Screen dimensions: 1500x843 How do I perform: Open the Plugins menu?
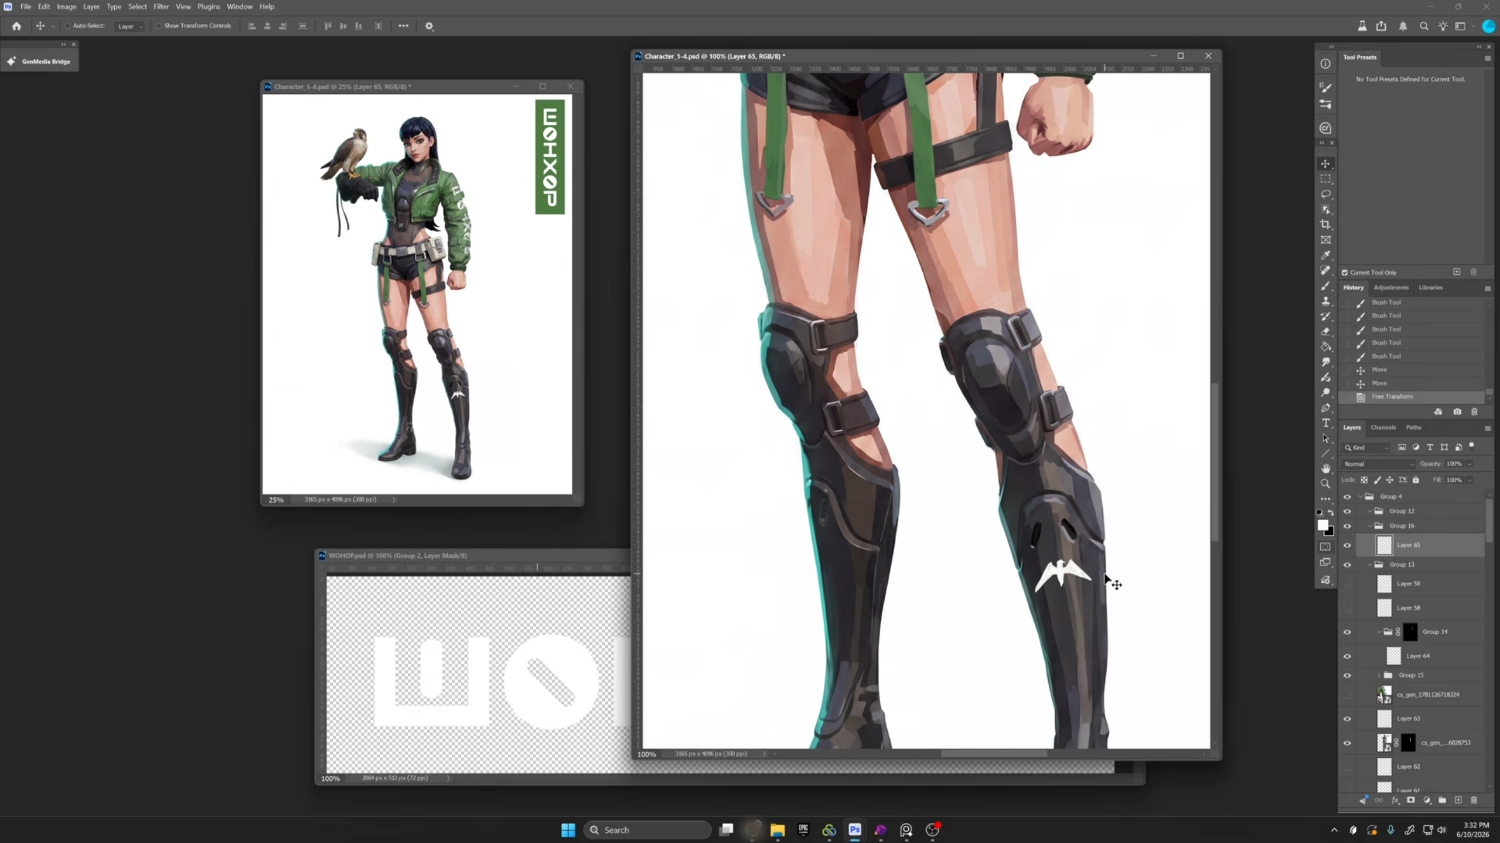[x=208, y=7]
